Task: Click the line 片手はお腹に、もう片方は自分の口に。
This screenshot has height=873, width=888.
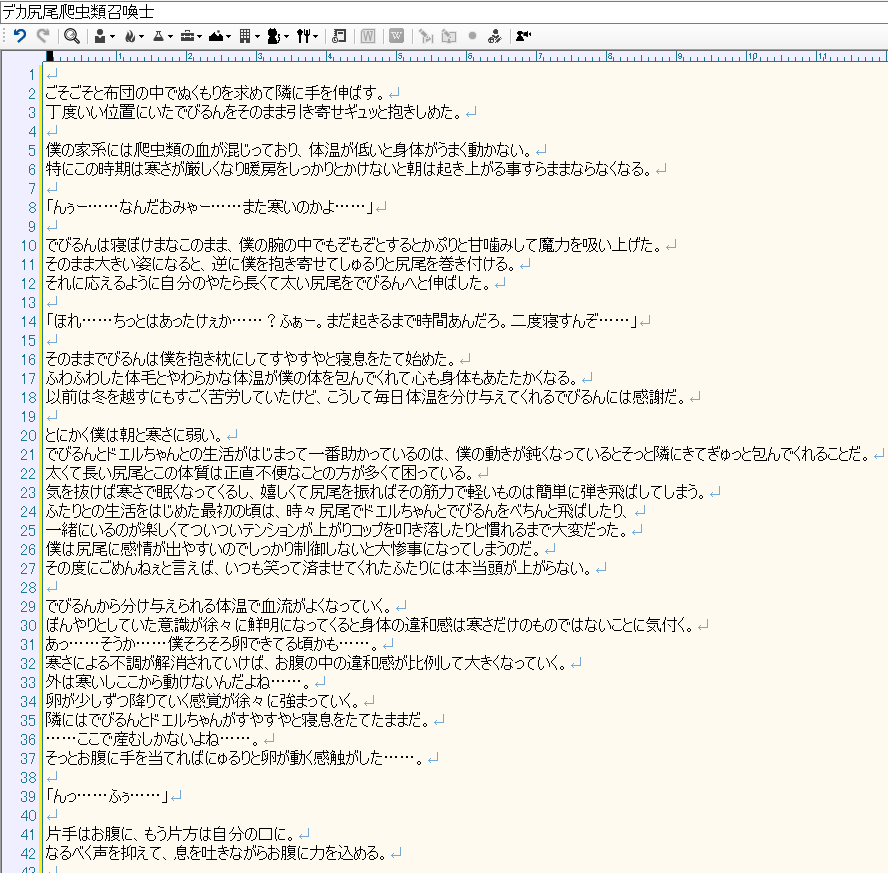Action: (170, 834)
